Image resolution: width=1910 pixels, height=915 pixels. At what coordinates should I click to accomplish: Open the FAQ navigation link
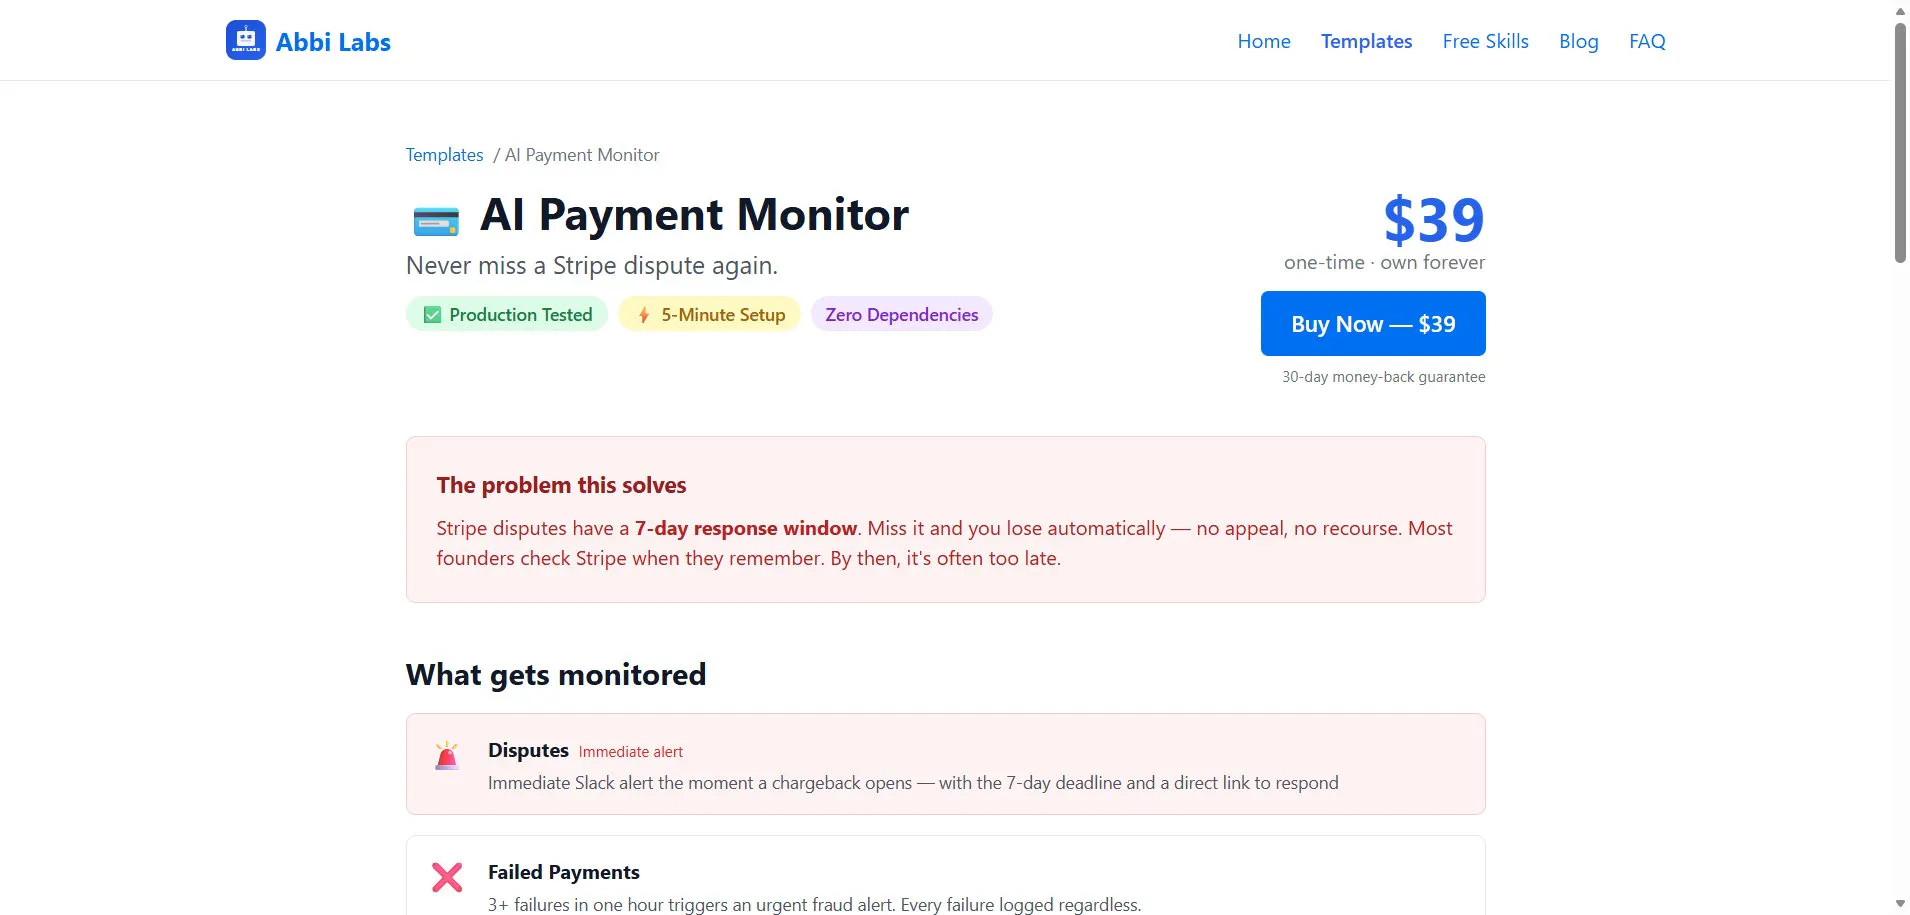tap(1647, 41)
